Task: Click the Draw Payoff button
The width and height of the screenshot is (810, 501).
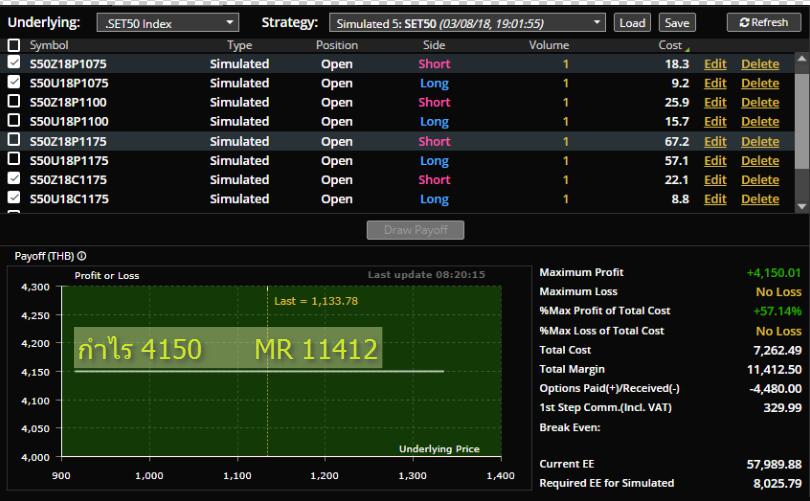Action: coord(415,230)
